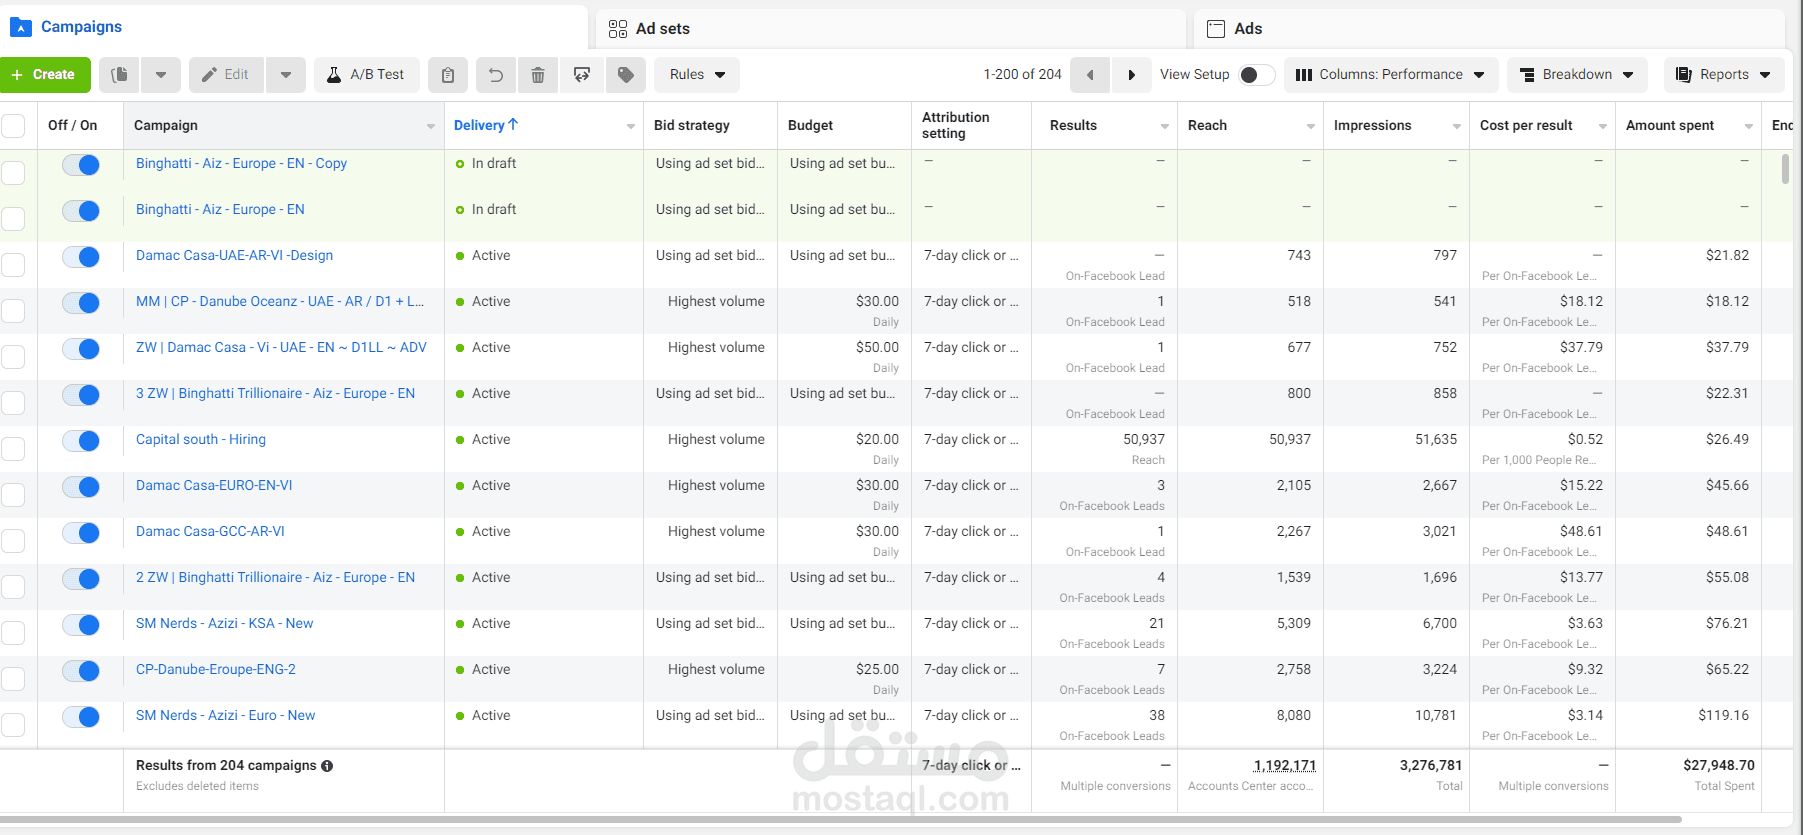
Task: Click the Reports document icon
Action: (x=1684, y=75)
